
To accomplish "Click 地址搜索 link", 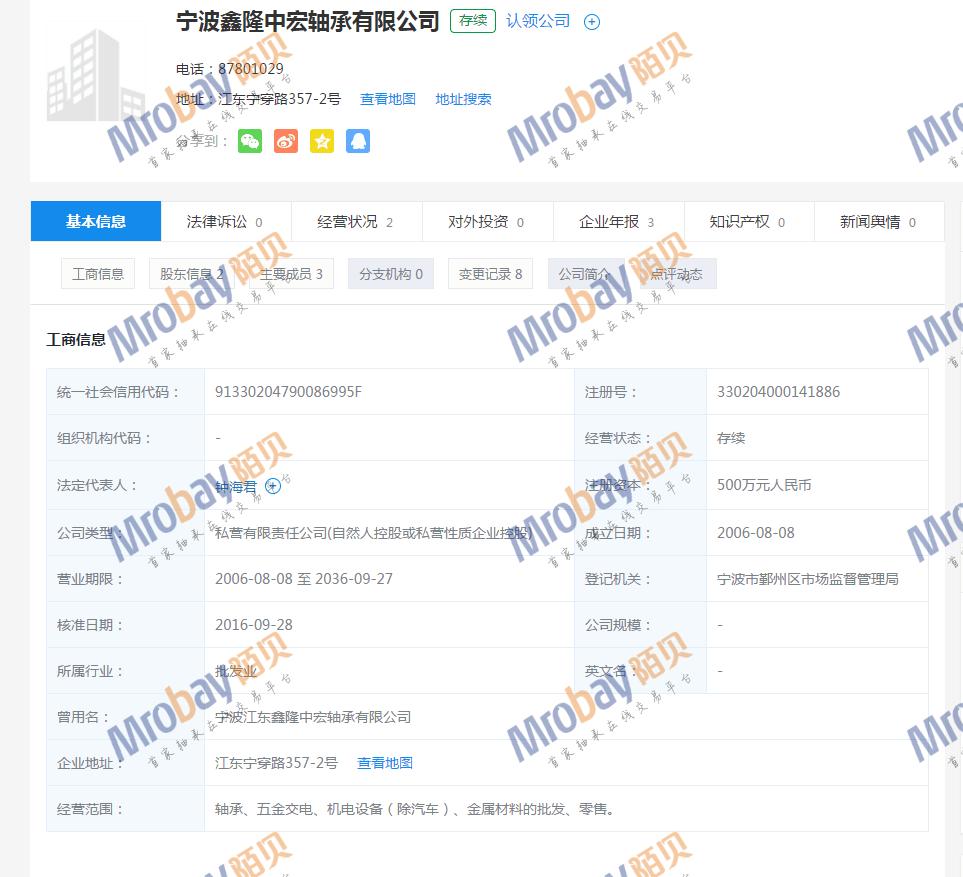I will [x=463, y=99].
